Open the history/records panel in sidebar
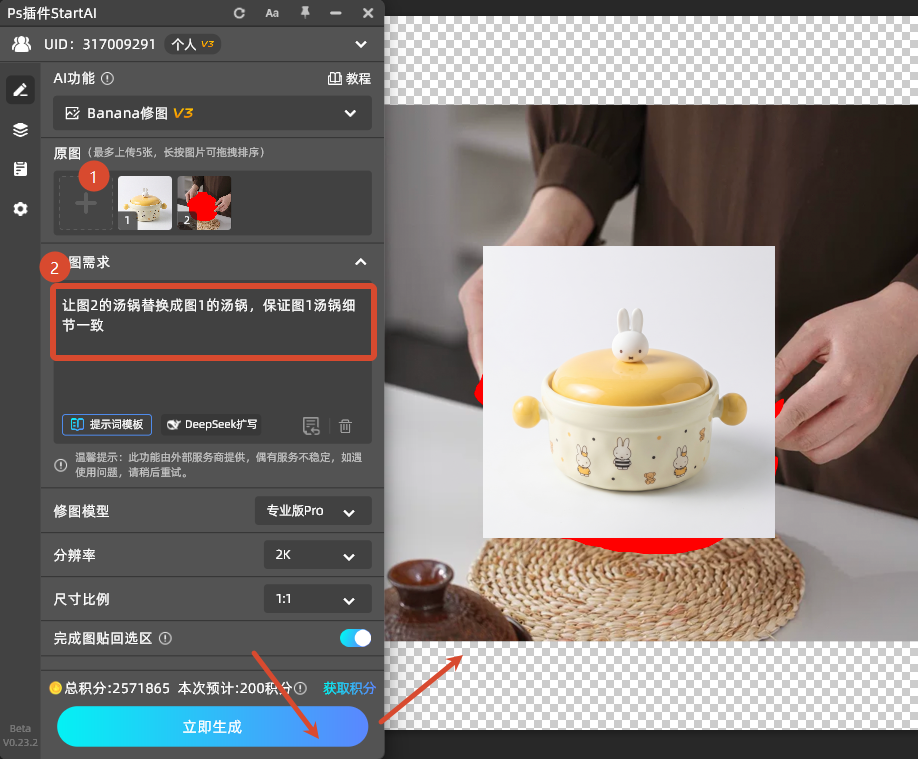Image resolution: width=918 pixels, height=759 pixels. tap(21, 168)
